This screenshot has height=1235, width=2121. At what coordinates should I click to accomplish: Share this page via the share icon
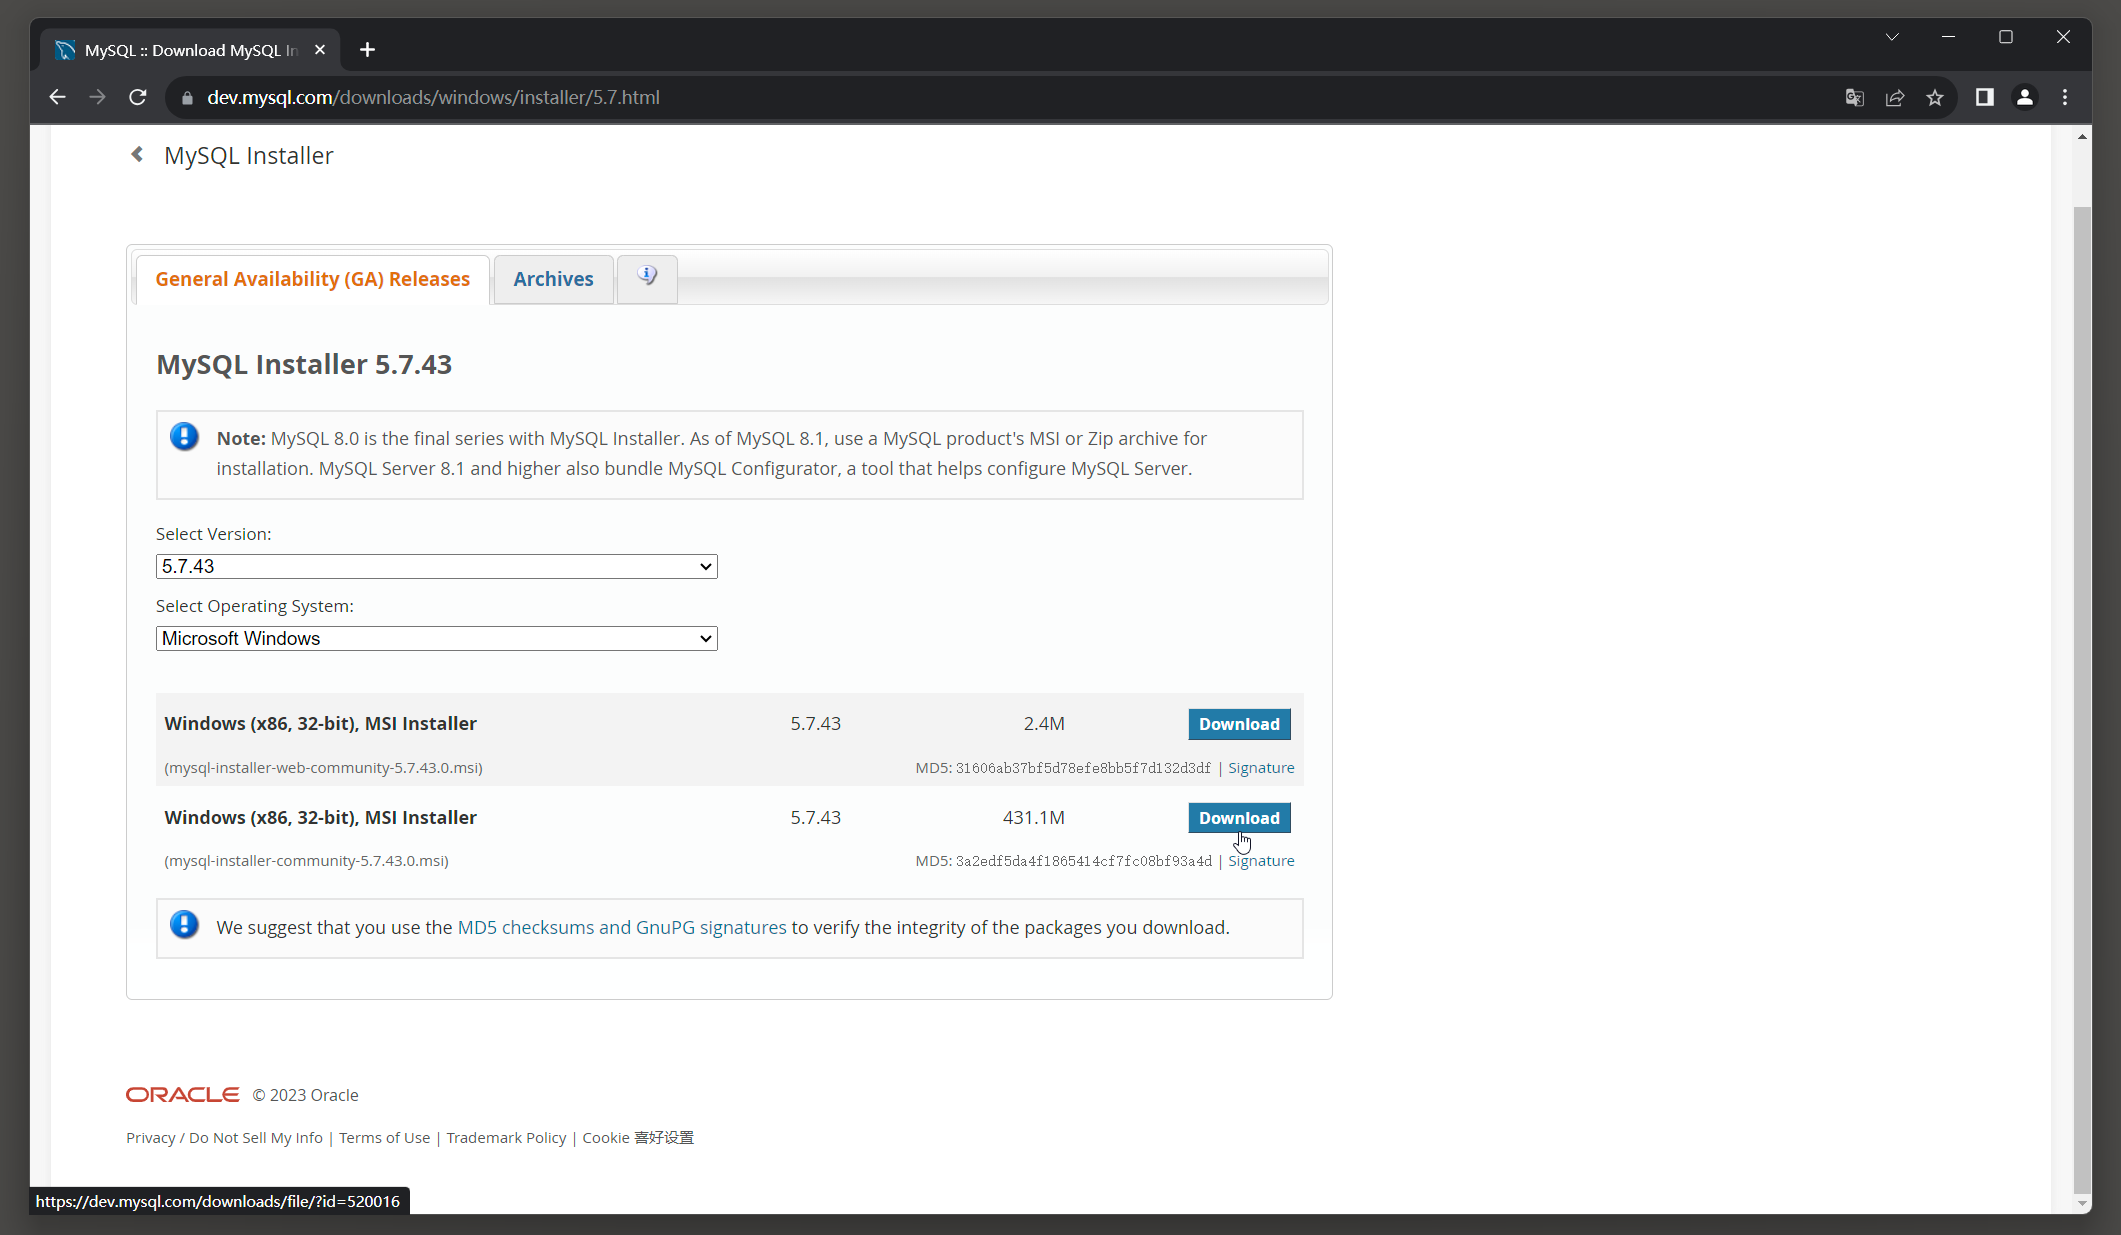[x=1895, y=97]
